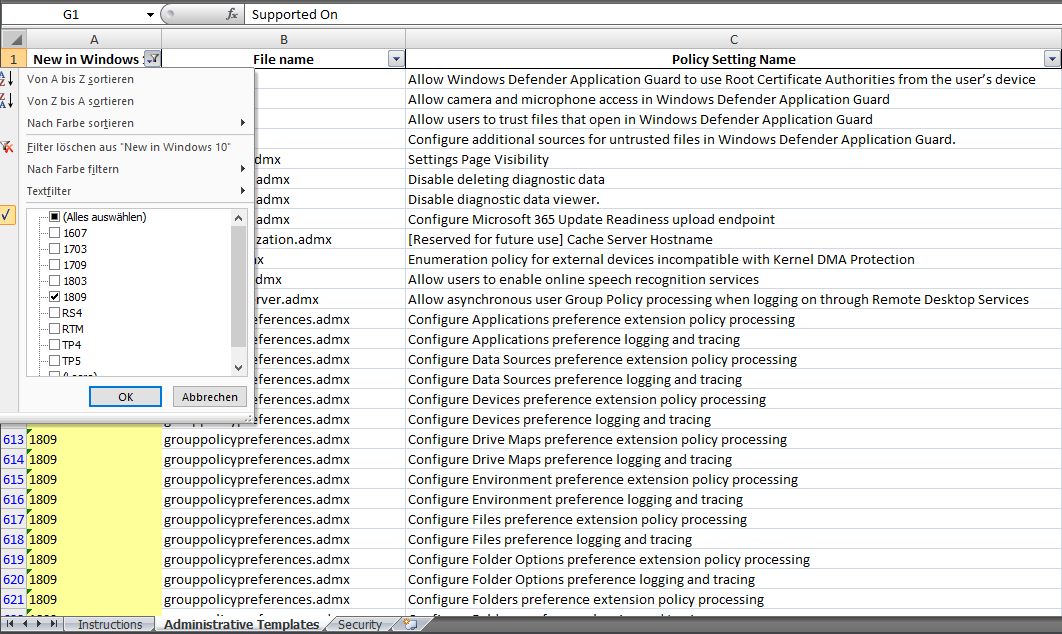Uncheck the 1809 filter value
This screenshot has height=634, width=1062.
point(55,297)
